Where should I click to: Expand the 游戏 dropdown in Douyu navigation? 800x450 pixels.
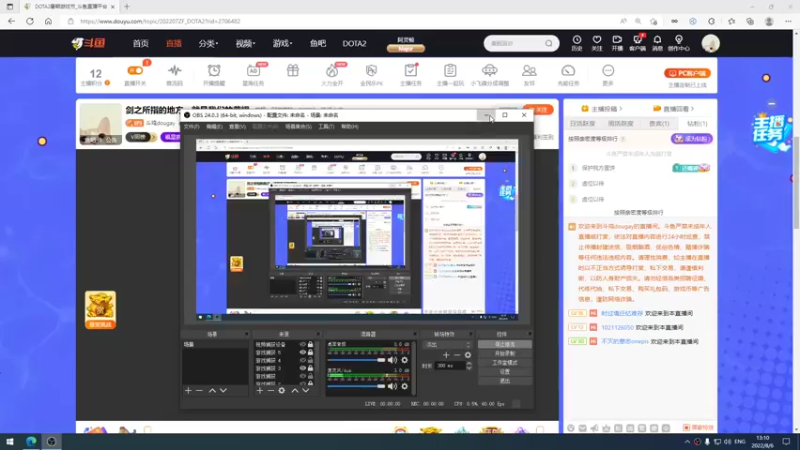pos(282,43)
